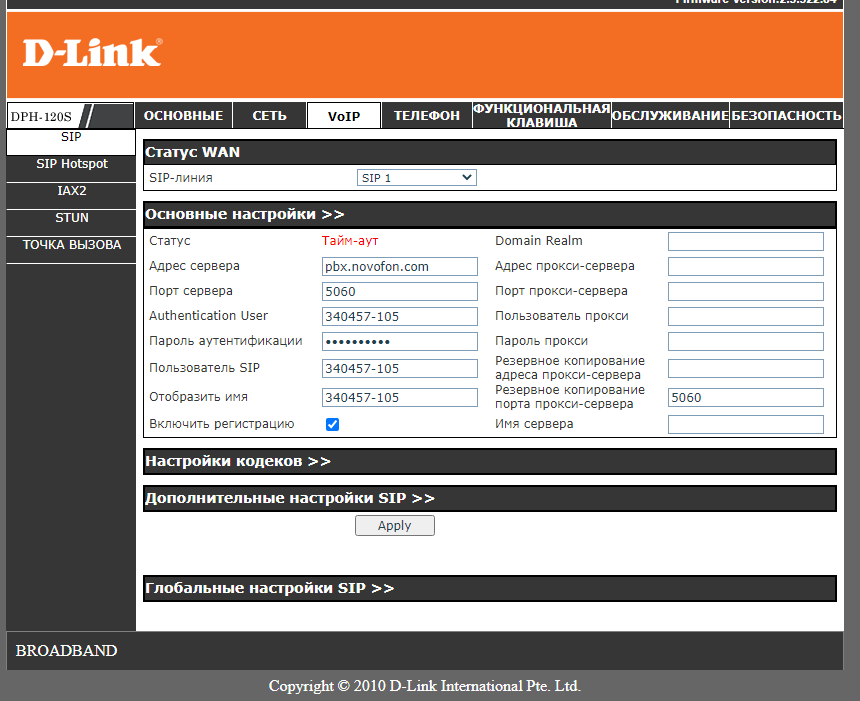The image size is (860, 701).
Task: Click the Адрес сервера input field
Action: (400, 267)
